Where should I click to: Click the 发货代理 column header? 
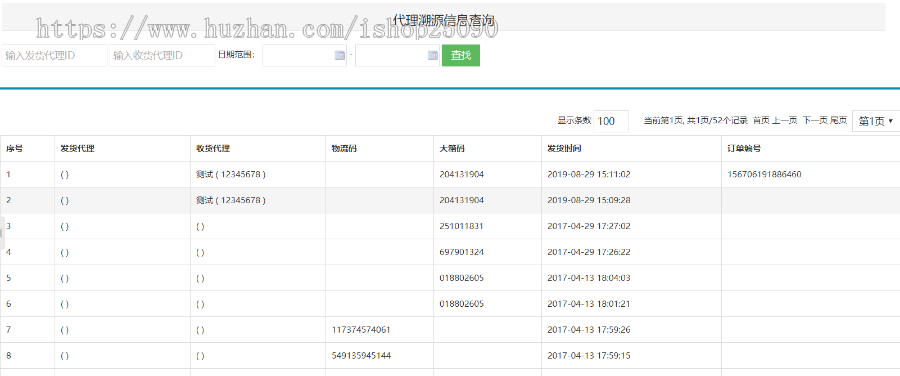(77, 149)
